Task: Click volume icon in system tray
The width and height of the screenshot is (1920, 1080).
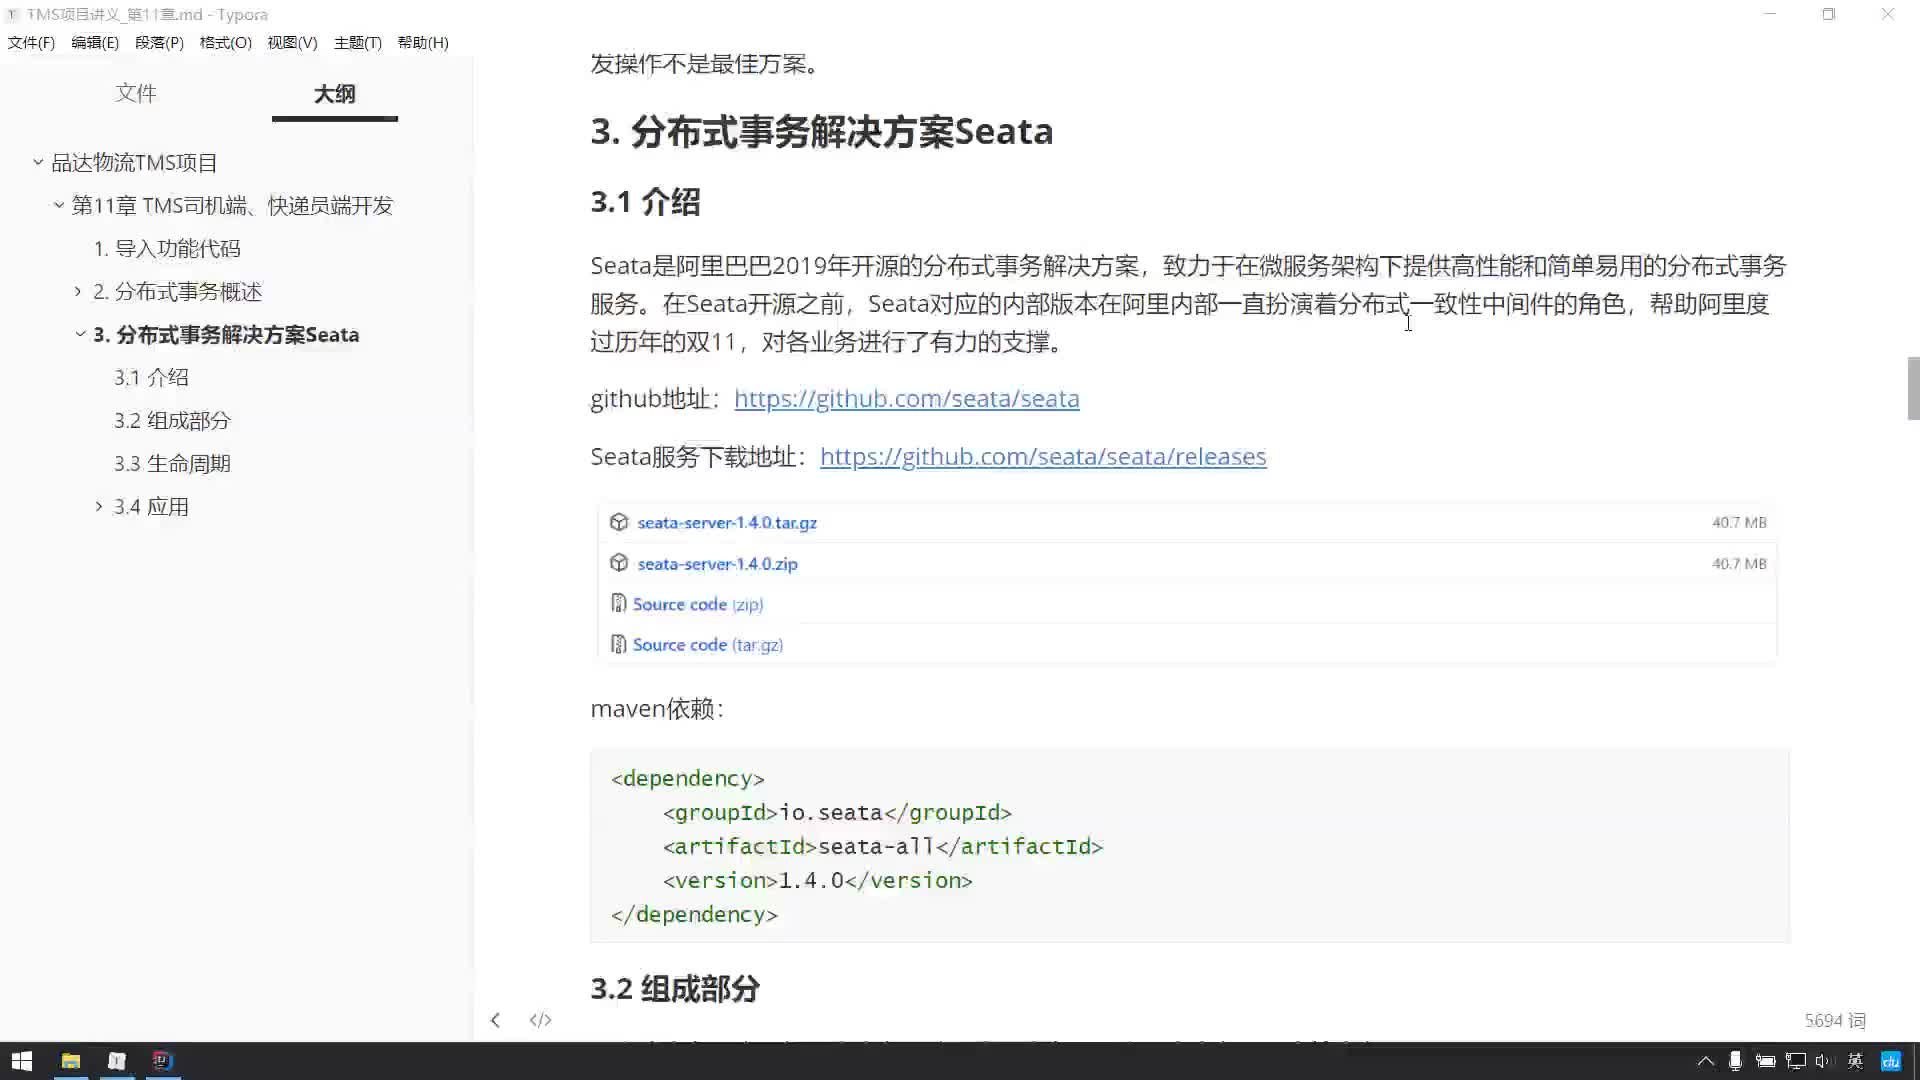Action: pos(1822,1061)
